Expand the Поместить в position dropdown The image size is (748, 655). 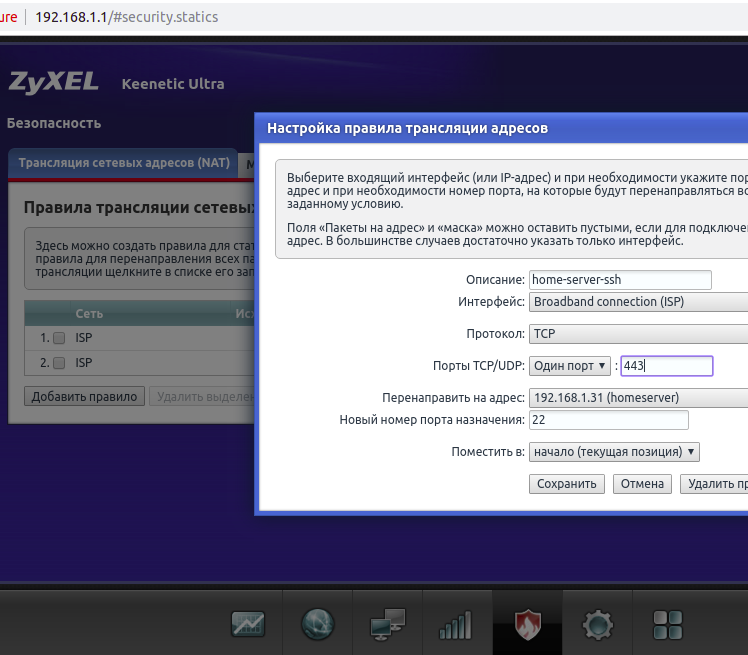click(614, 452)
